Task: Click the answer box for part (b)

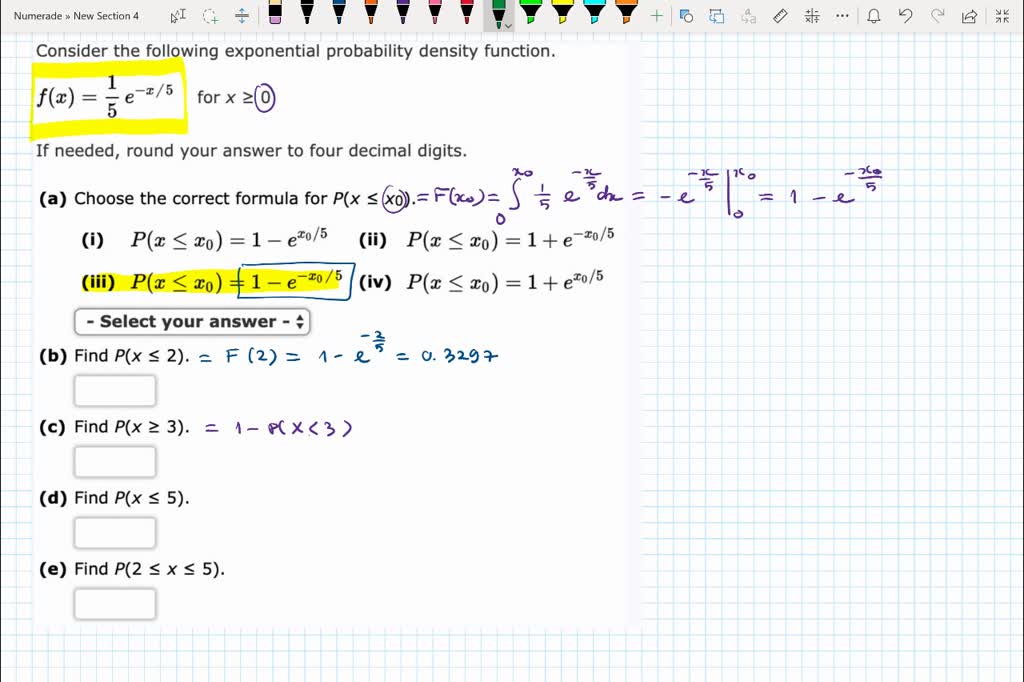Action: [x=114, y=390]
